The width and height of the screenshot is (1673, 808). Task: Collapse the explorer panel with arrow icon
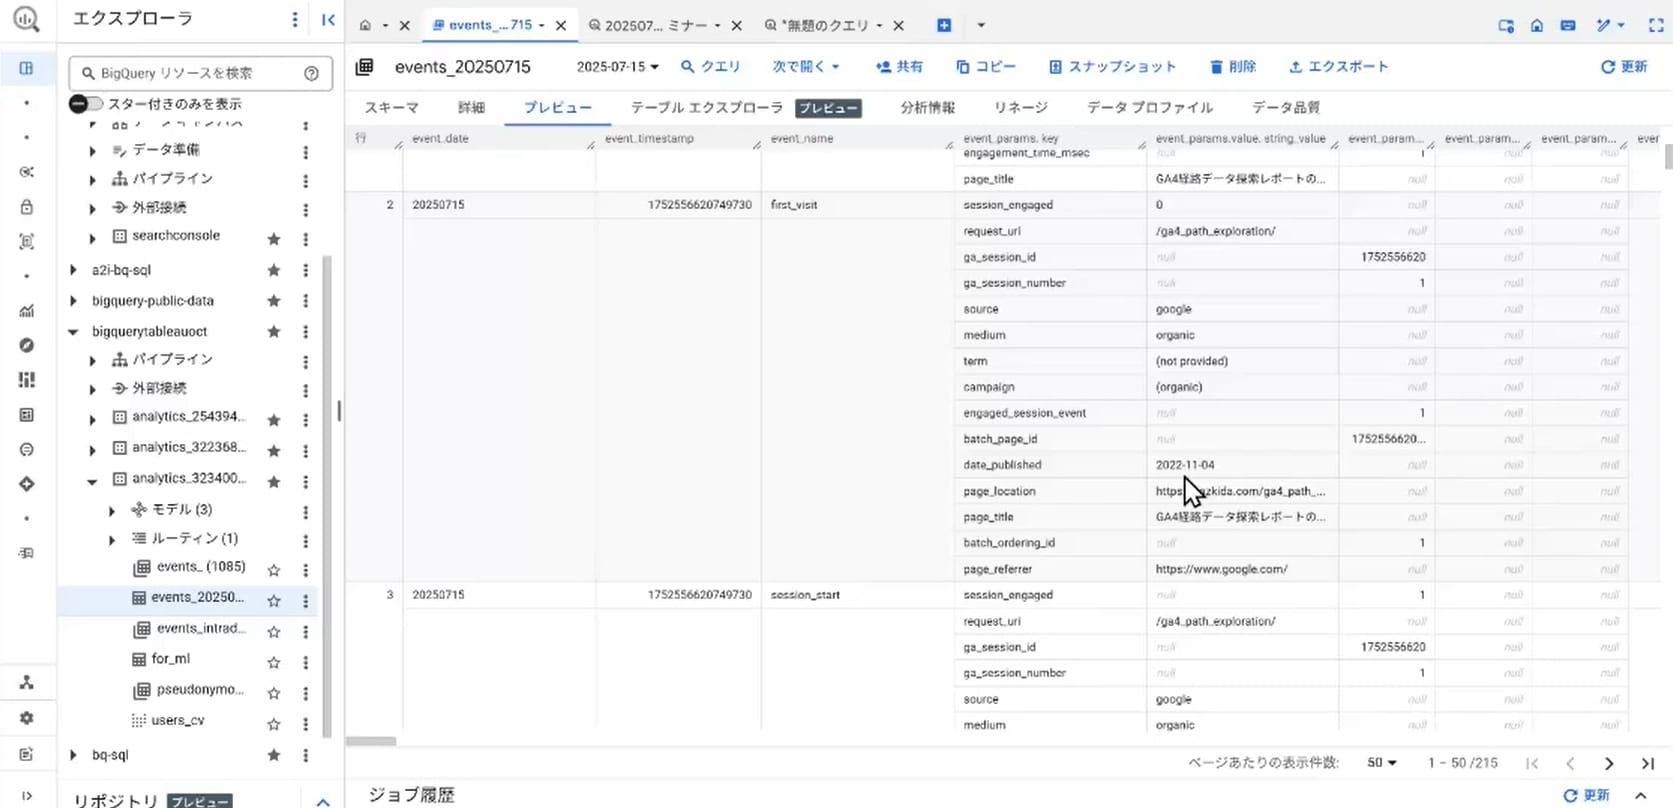pyautogui.click(x=328, y=20)
